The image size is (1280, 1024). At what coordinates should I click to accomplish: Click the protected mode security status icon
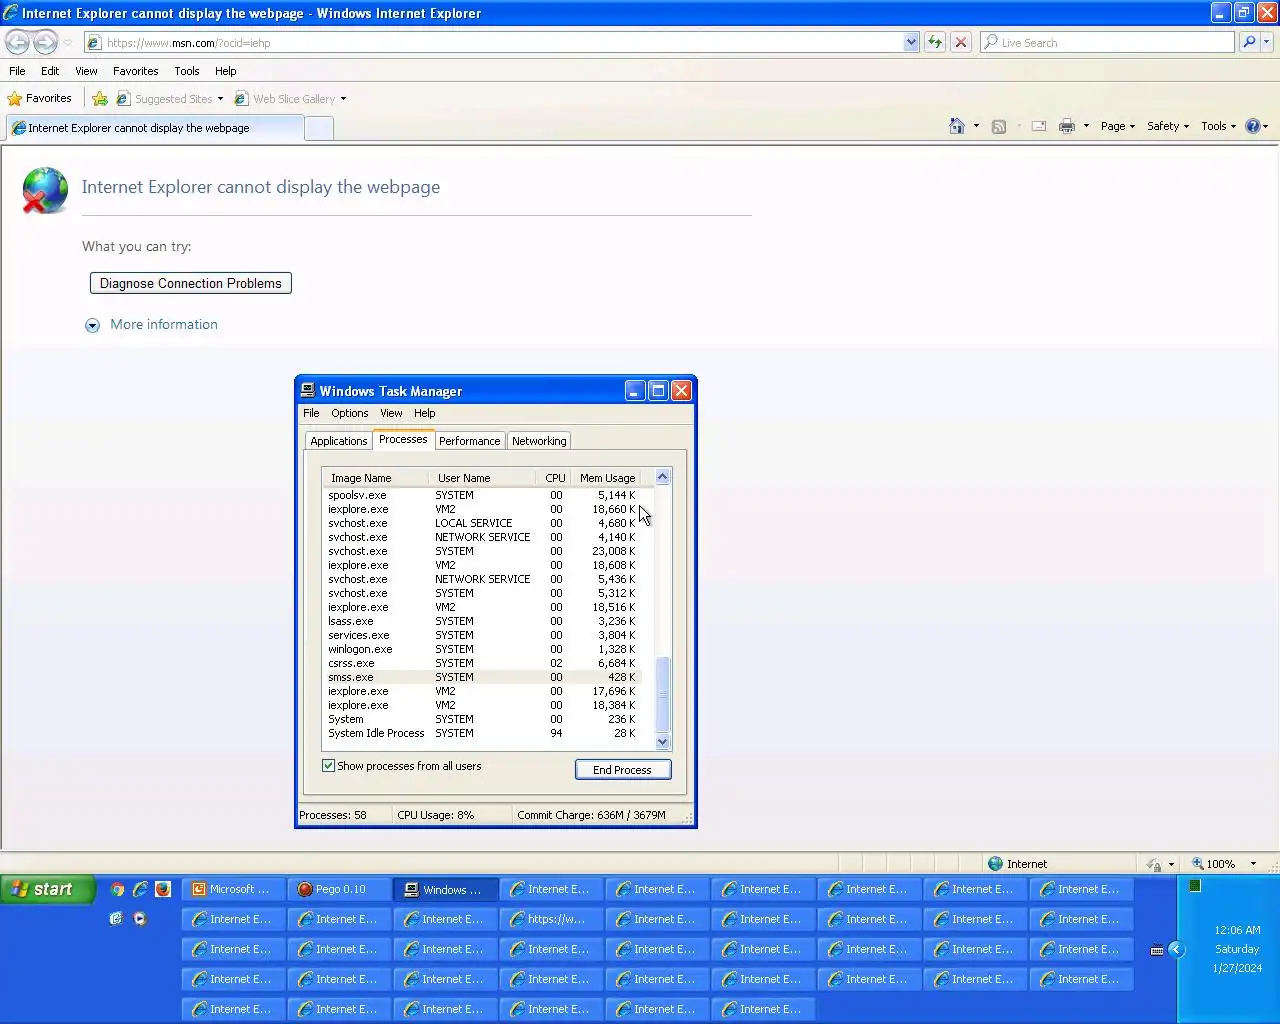coord(1154,864)
